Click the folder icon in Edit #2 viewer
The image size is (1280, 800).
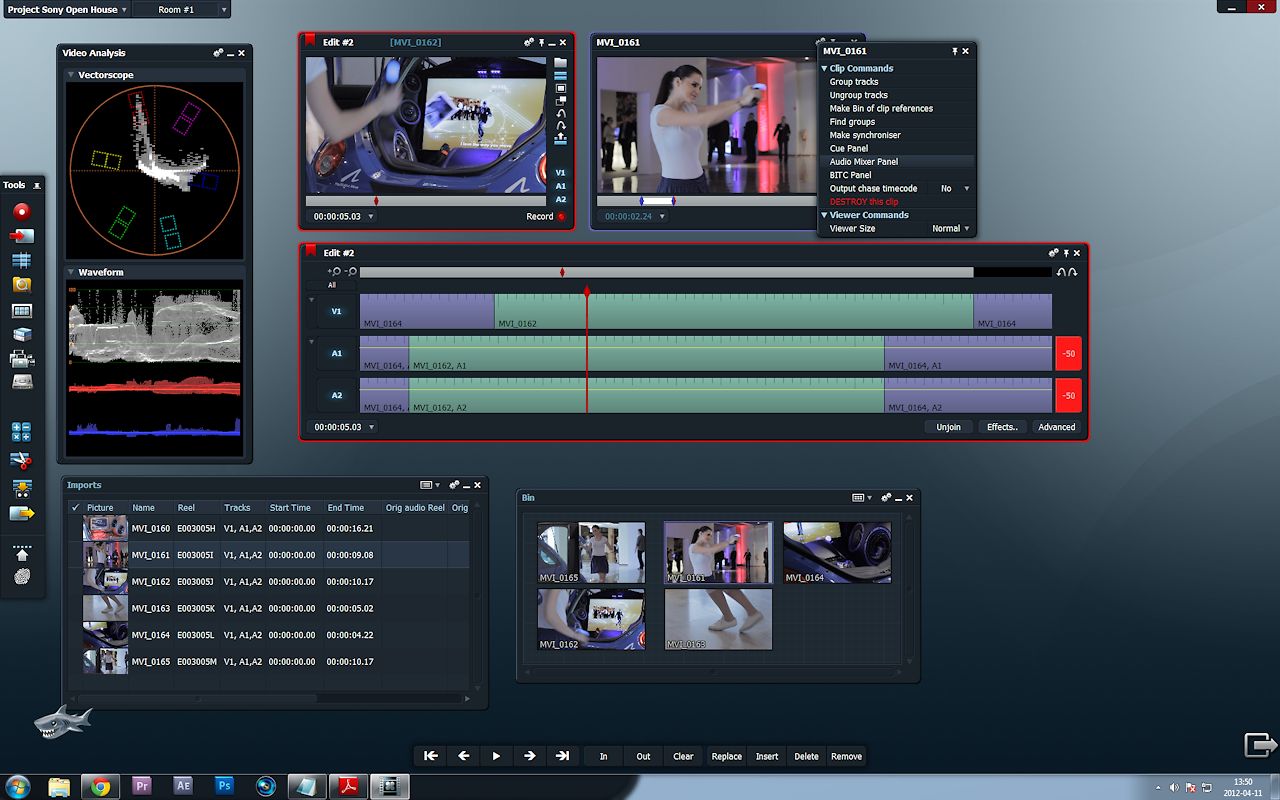pos(561,63)
